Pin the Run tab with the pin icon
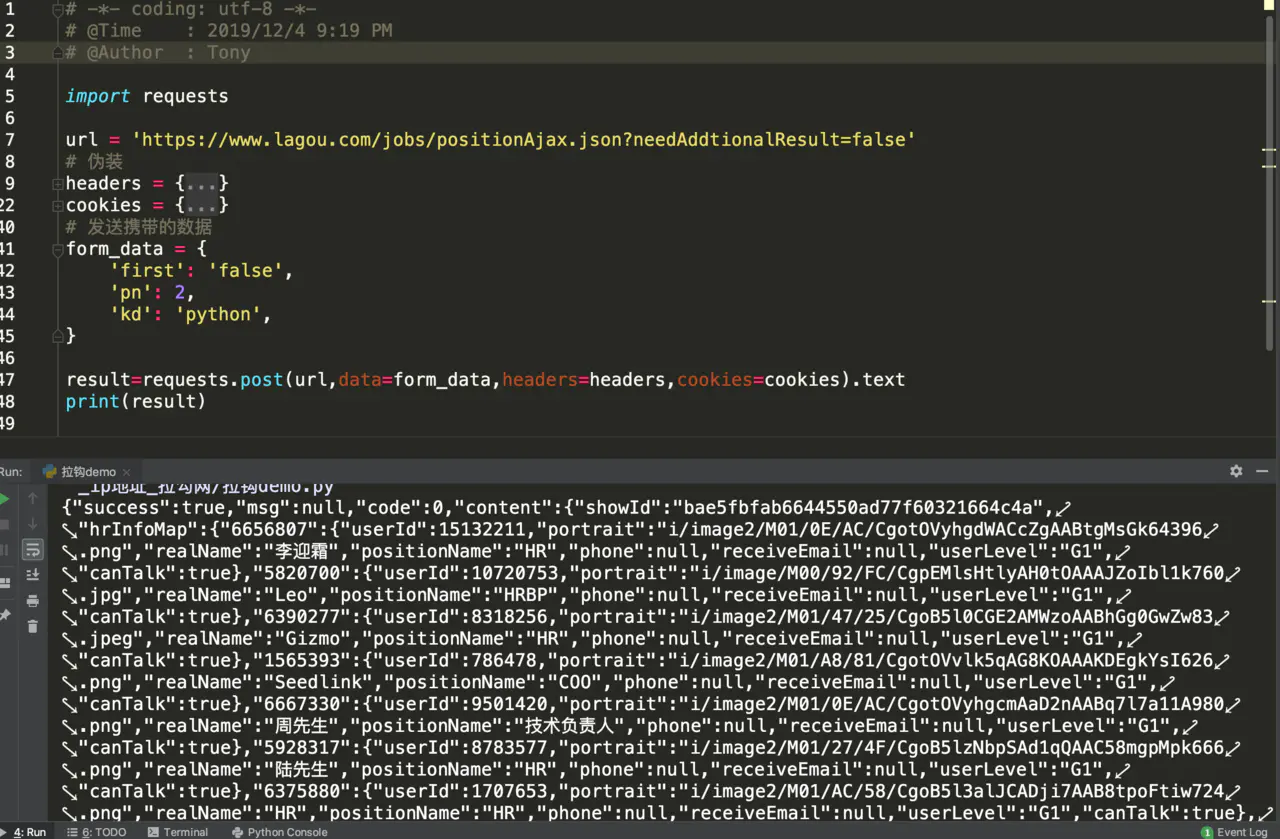 click(x=4, y=614)
